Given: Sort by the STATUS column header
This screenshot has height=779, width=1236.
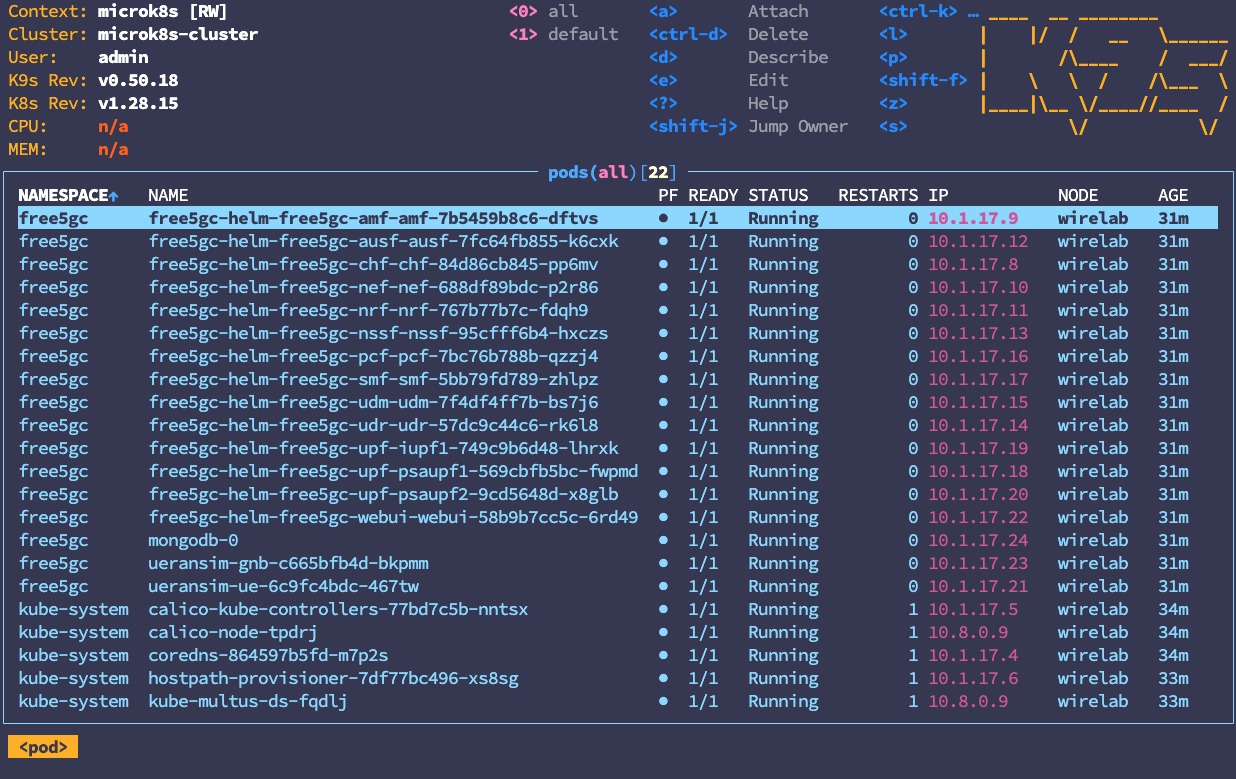Looking at the screenshot, I should [778, 195].
